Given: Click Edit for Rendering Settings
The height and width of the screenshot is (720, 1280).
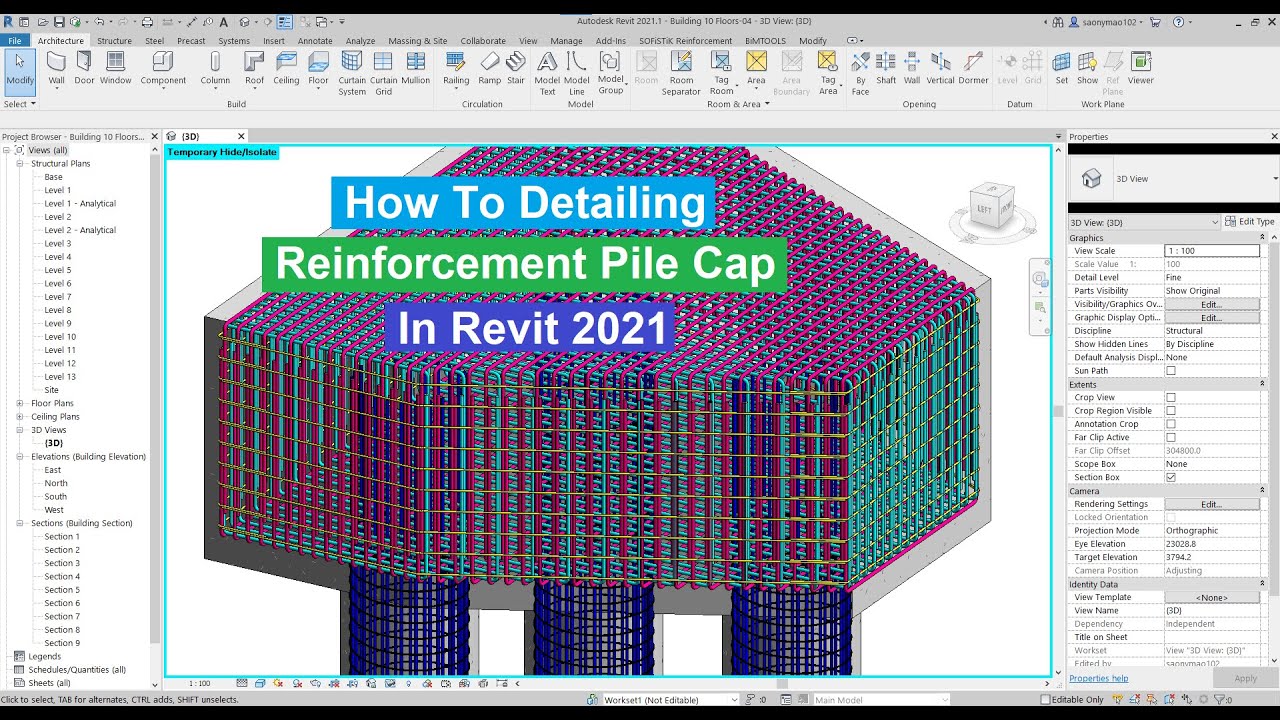Looking at the screenshot, I should pos(1211,504).
